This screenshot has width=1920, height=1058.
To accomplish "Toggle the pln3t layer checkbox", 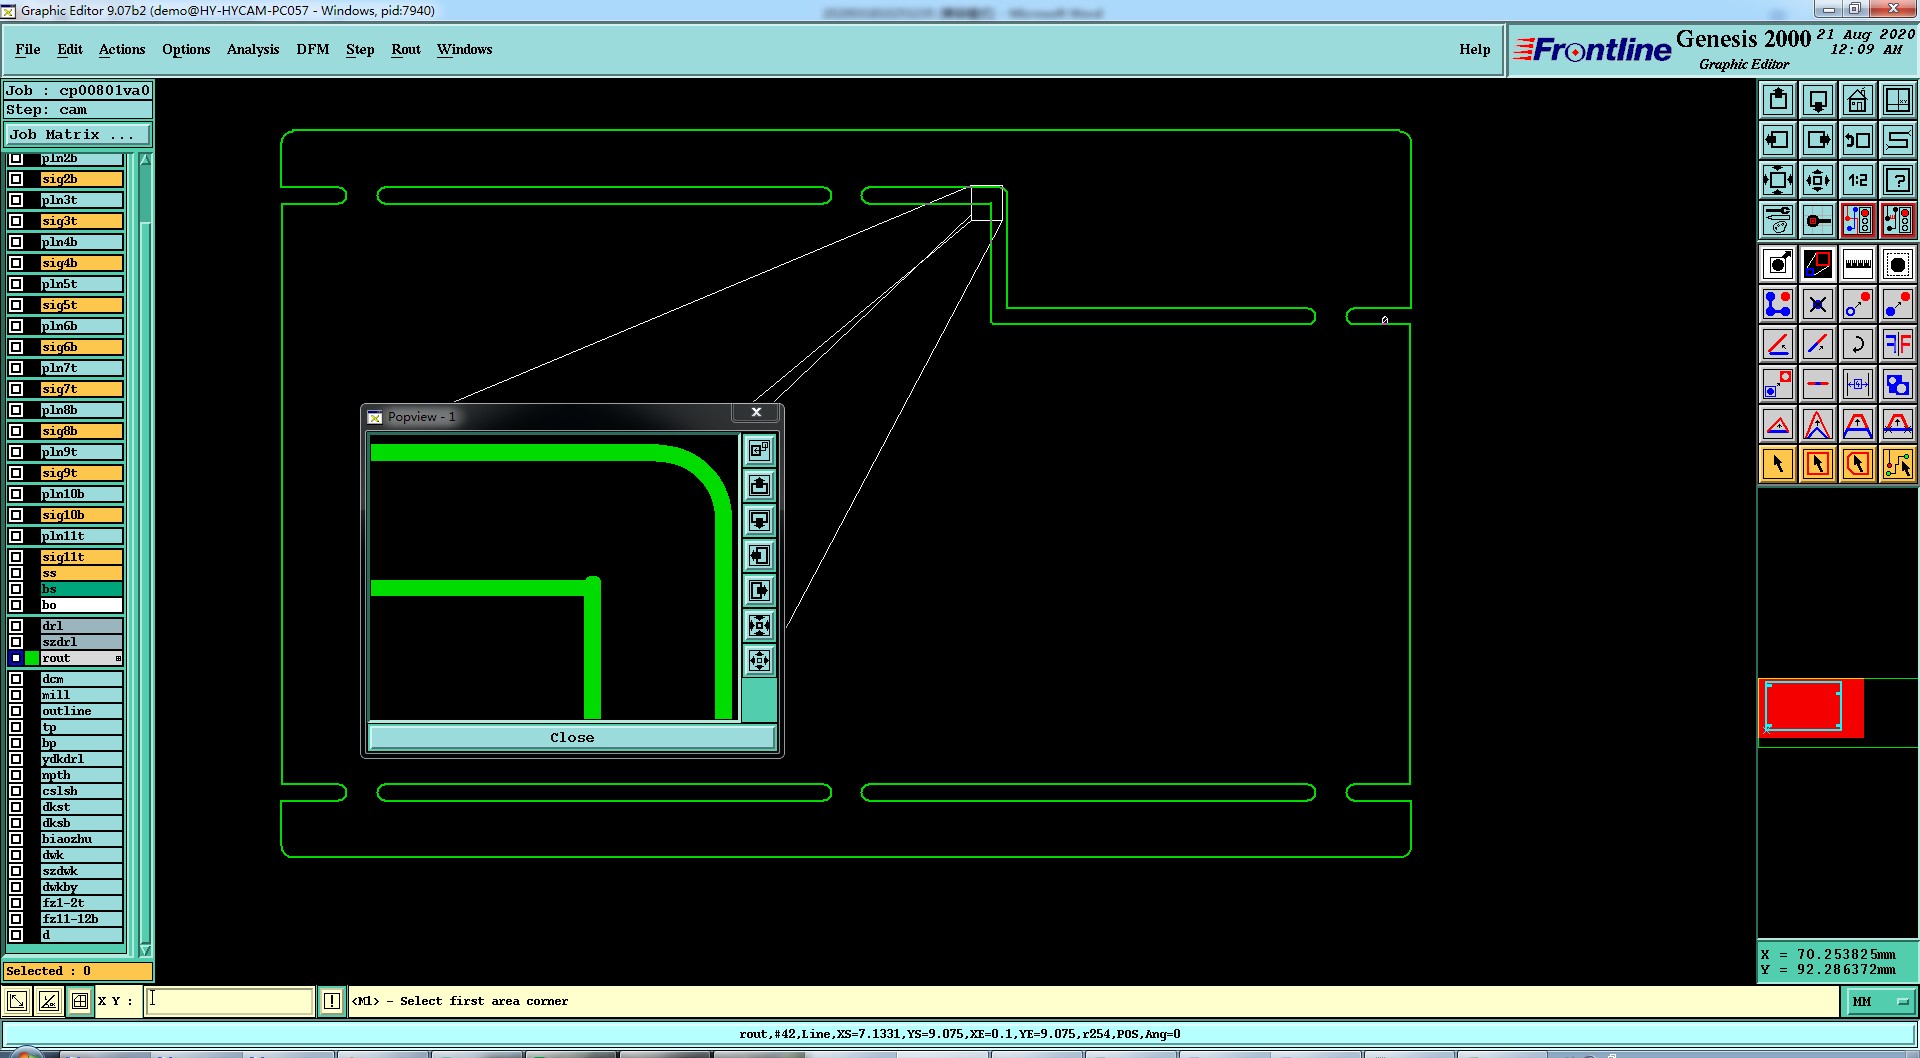I will 16,200.
